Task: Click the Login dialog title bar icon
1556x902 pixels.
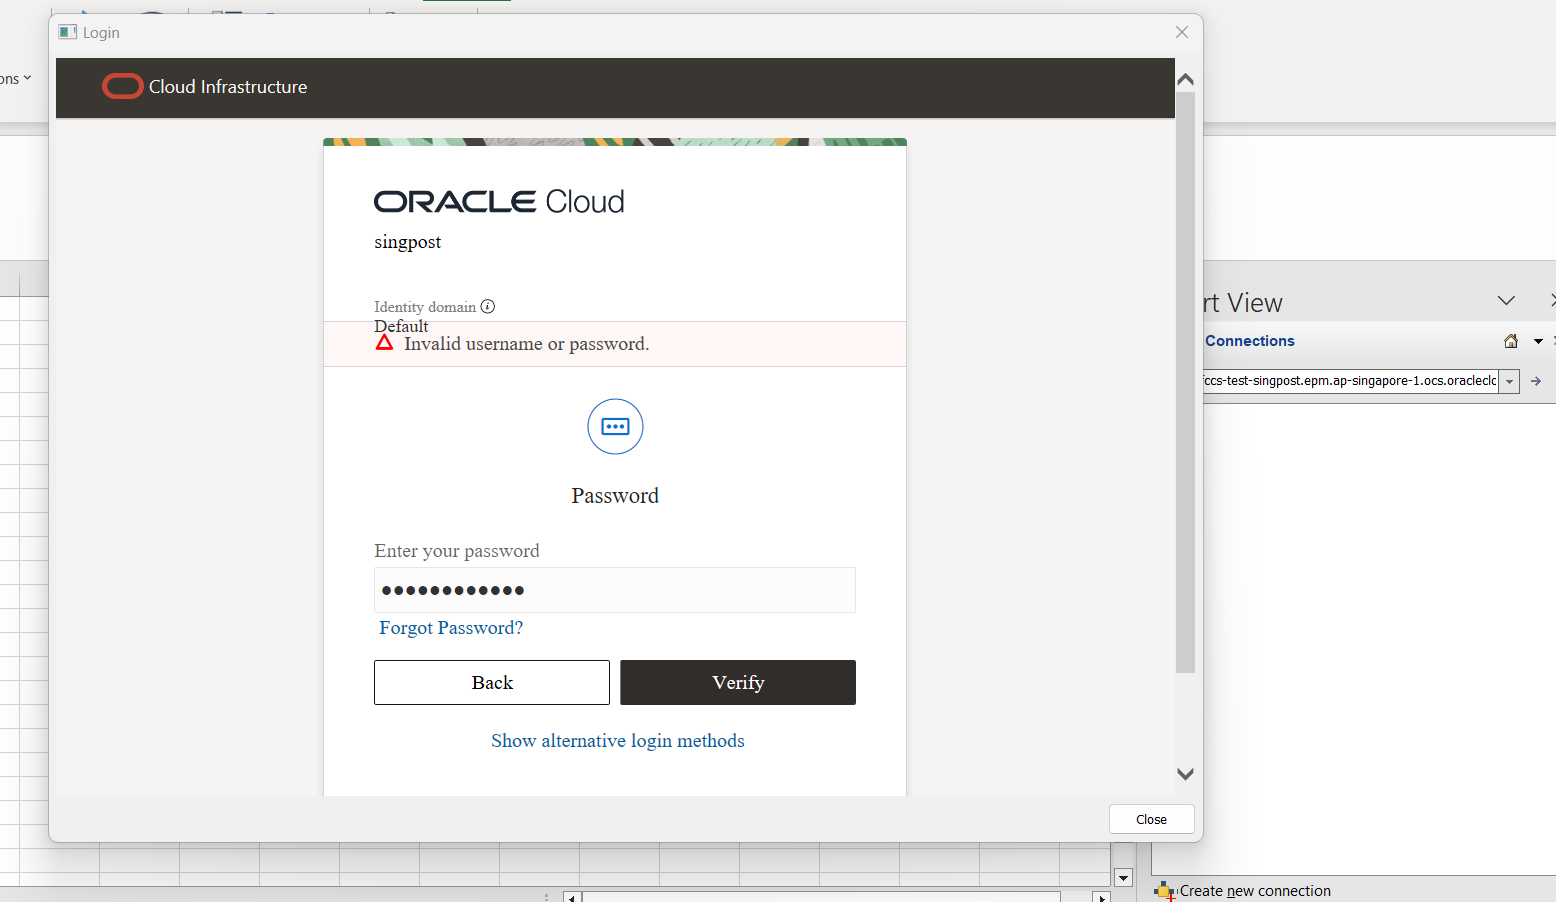Action: (67, 31)
